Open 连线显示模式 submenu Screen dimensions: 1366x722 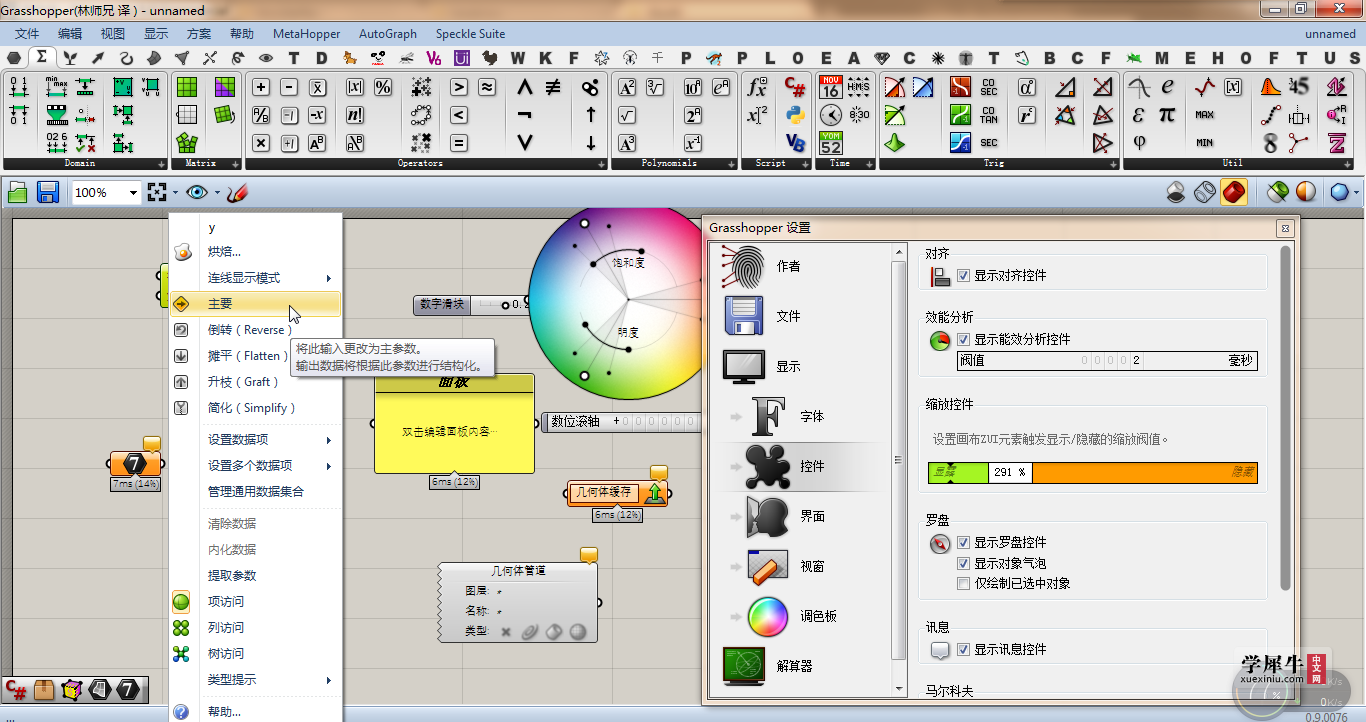tap(256, 278)
